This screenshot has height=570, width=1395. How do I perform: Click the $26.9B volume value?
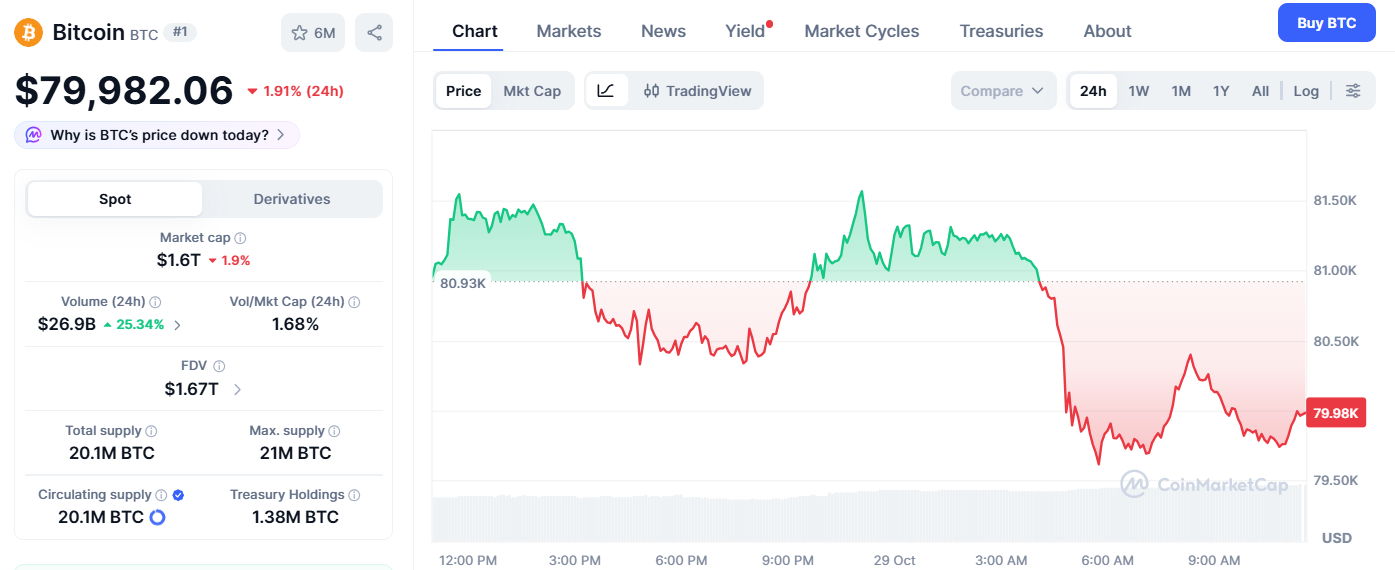[67, 324]
